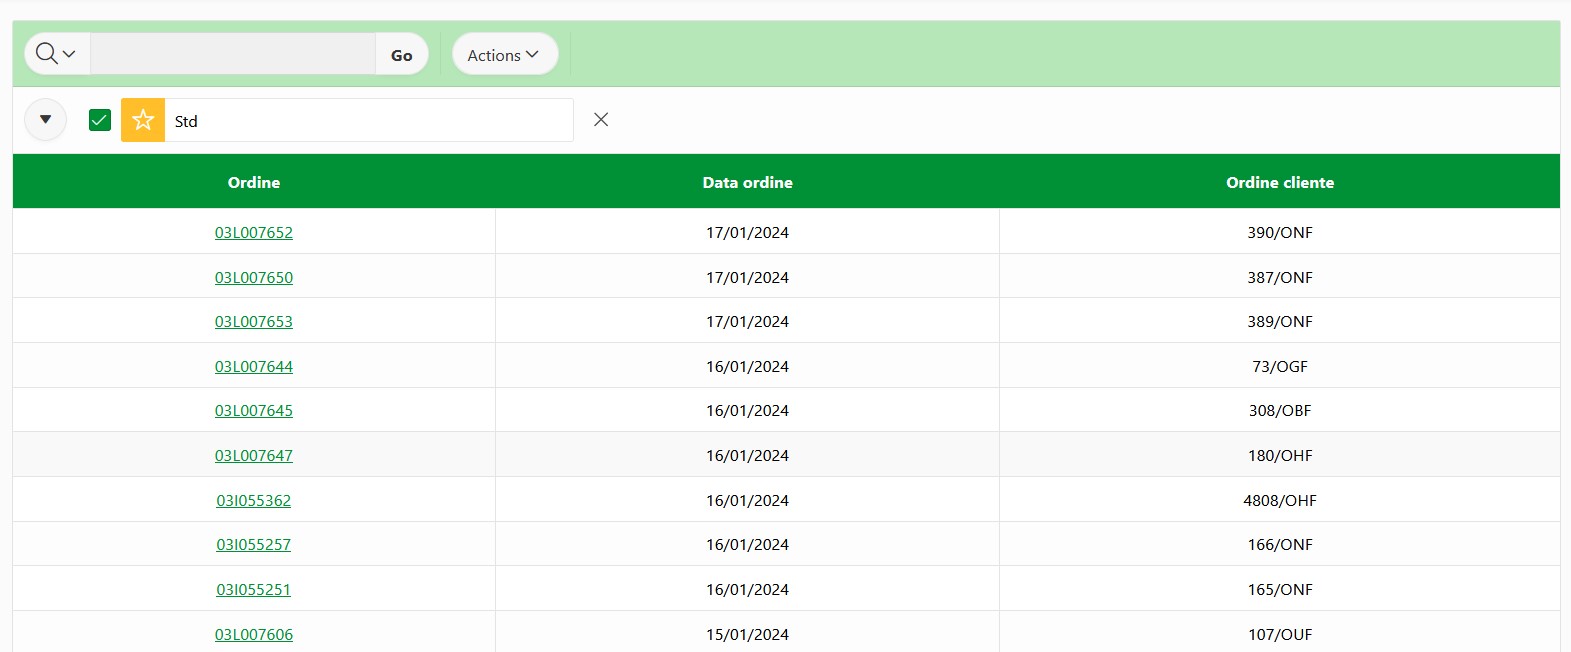The image size is (1571, 652).
Task: Open order 03I055362
Action: coord(254,500)
